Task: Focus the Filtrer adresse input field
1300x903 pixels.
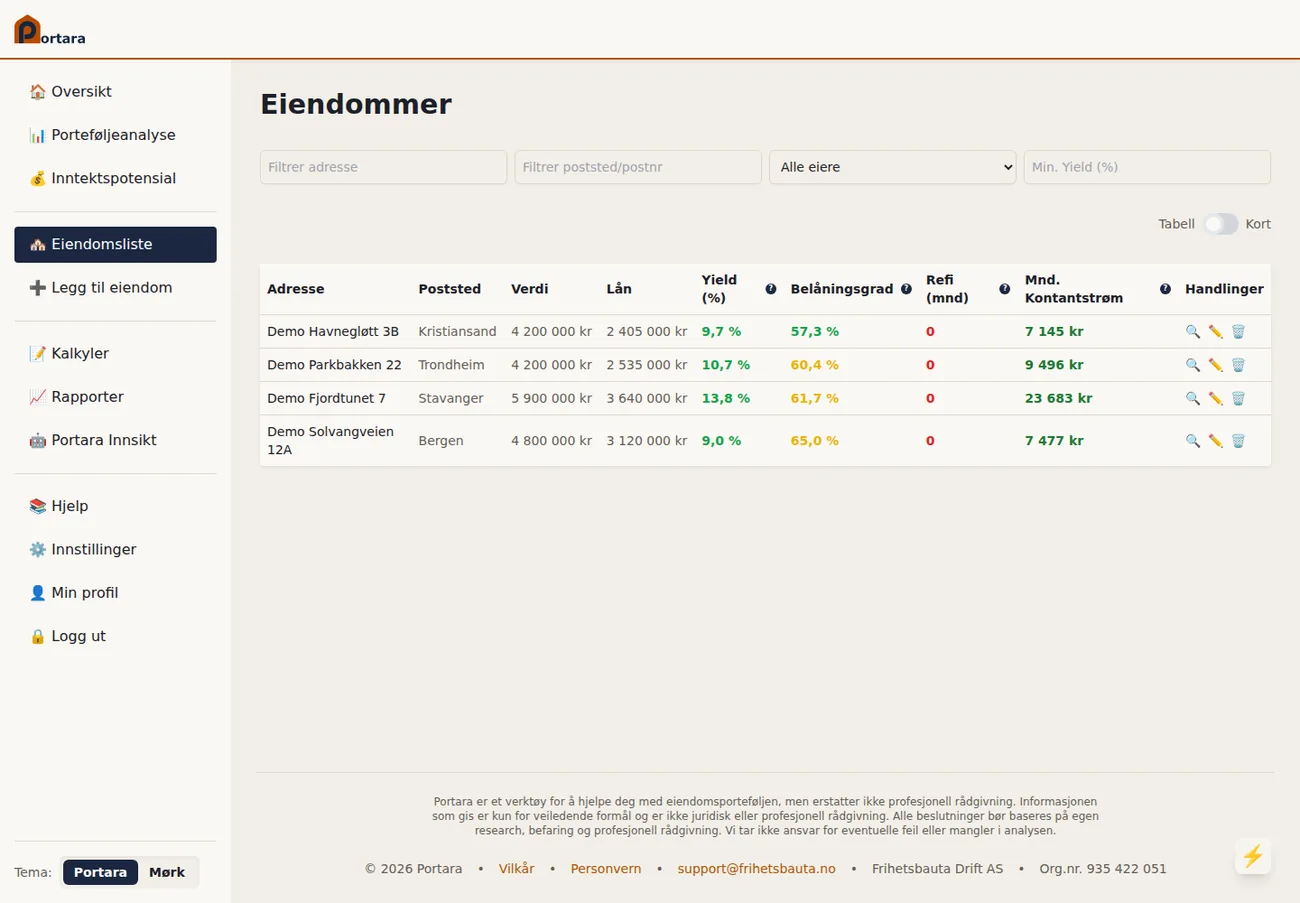Action: 383,167
